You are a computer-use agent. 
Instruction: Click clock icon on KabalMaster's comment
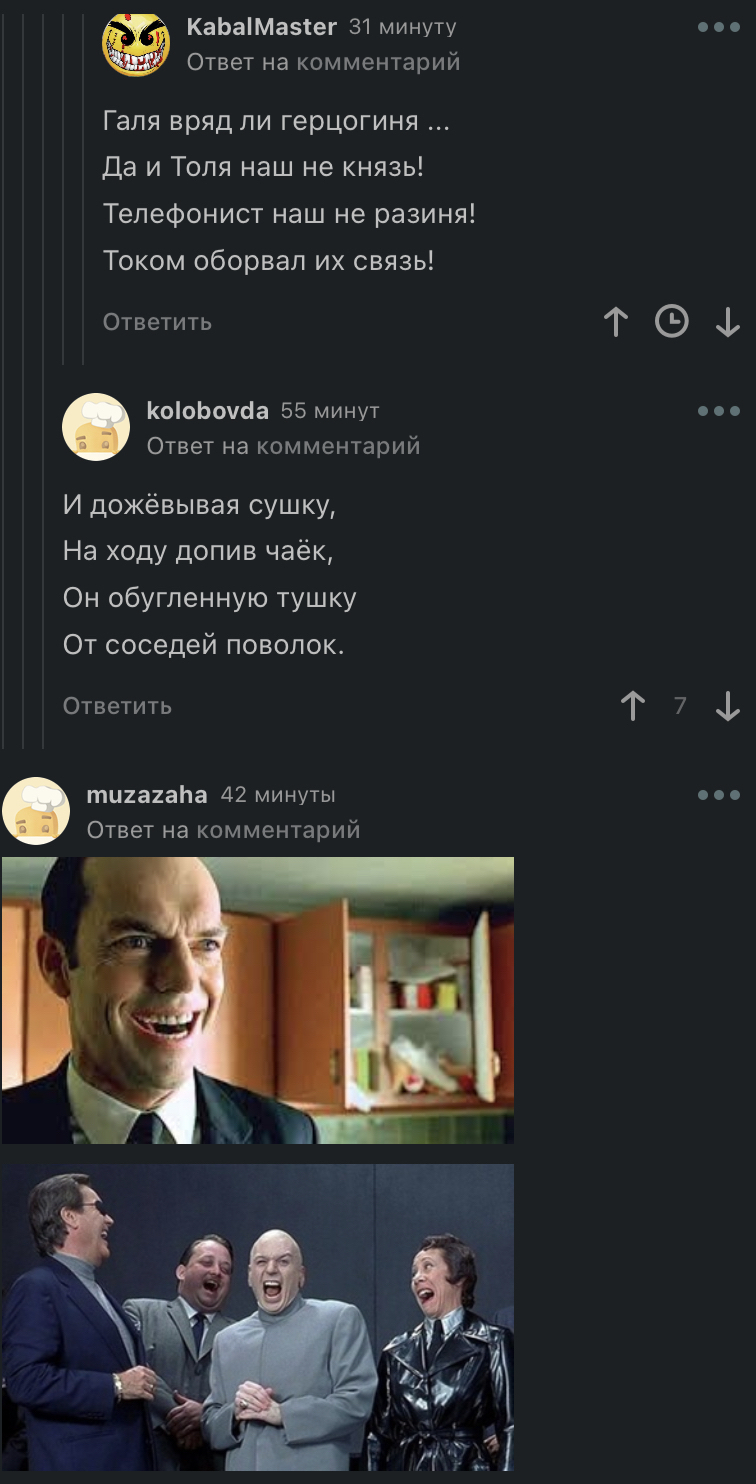click(672, 321)
